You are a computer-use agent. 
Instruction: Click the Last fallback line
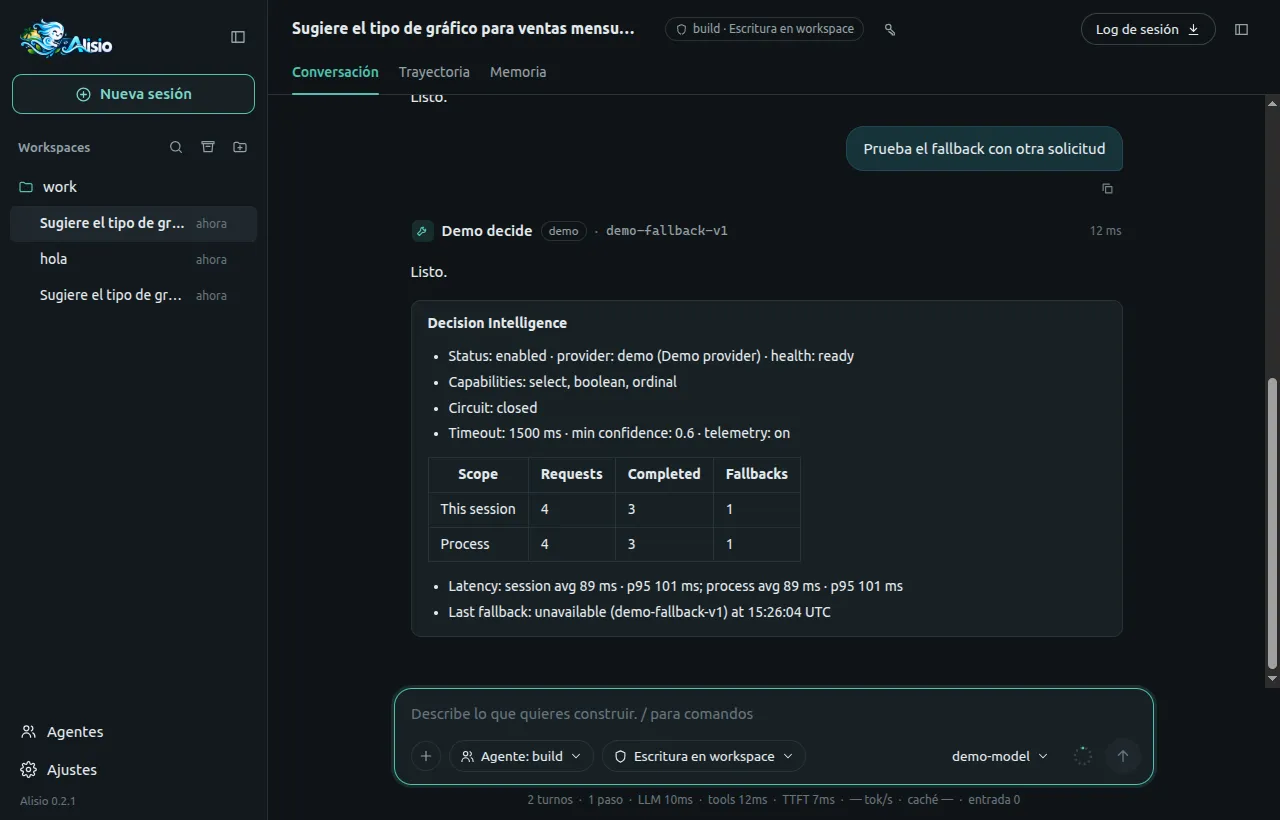[x=639, y=612]
